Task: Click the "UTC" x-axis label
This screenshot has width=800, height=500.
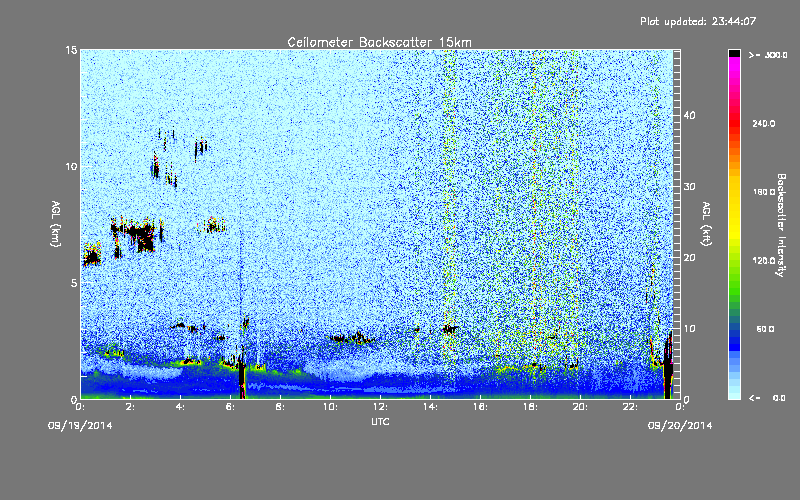Action: [380, 421]
